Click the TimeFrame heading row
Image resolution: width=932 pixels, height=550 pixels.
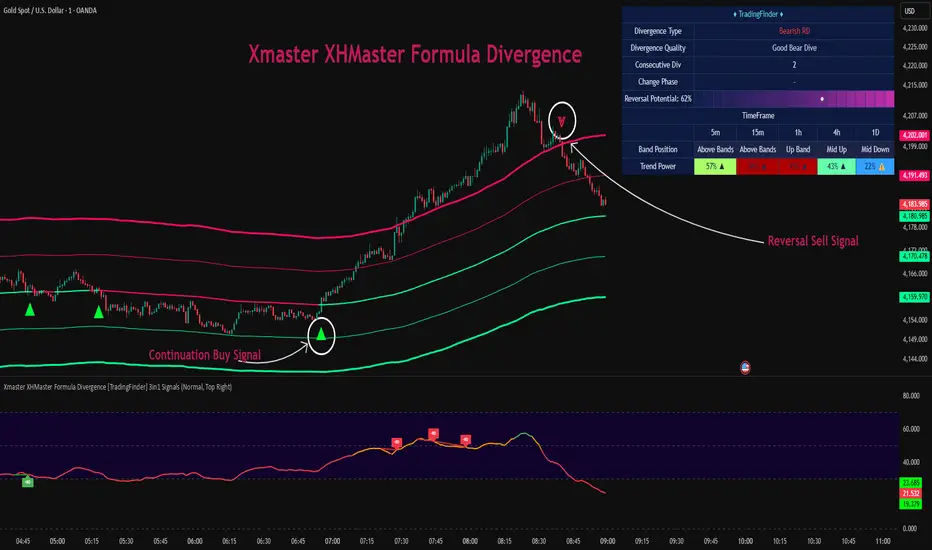(x=758, y=115)
